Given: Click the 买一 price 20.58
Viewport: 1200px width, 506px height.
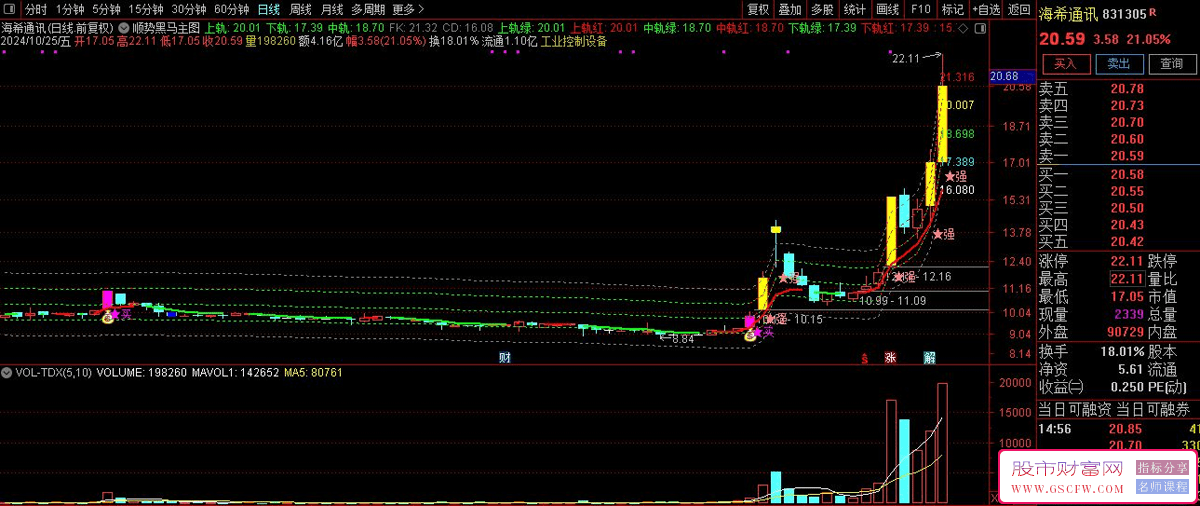Looking at the screenshot, I should 1127,175.
